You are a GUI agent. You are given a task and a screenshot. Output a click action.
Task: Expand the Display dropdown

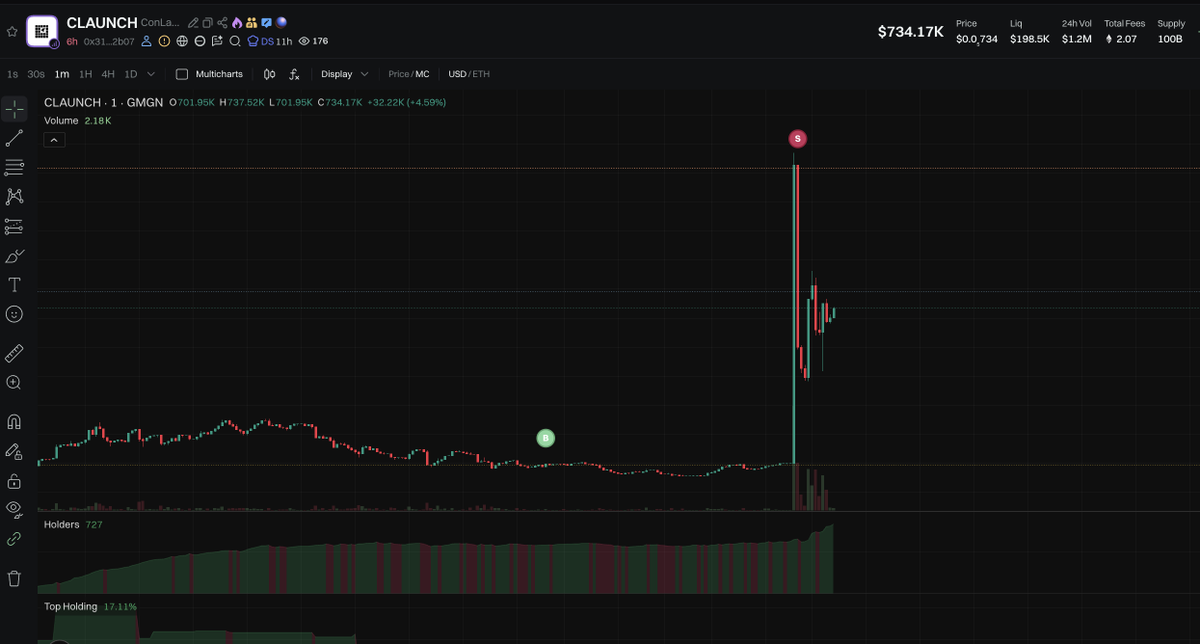coord(345,74)
